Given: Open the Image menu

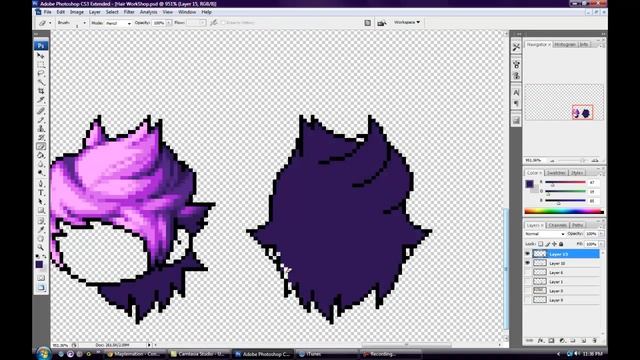Looking at the screenshot, I should pos(77,12).
